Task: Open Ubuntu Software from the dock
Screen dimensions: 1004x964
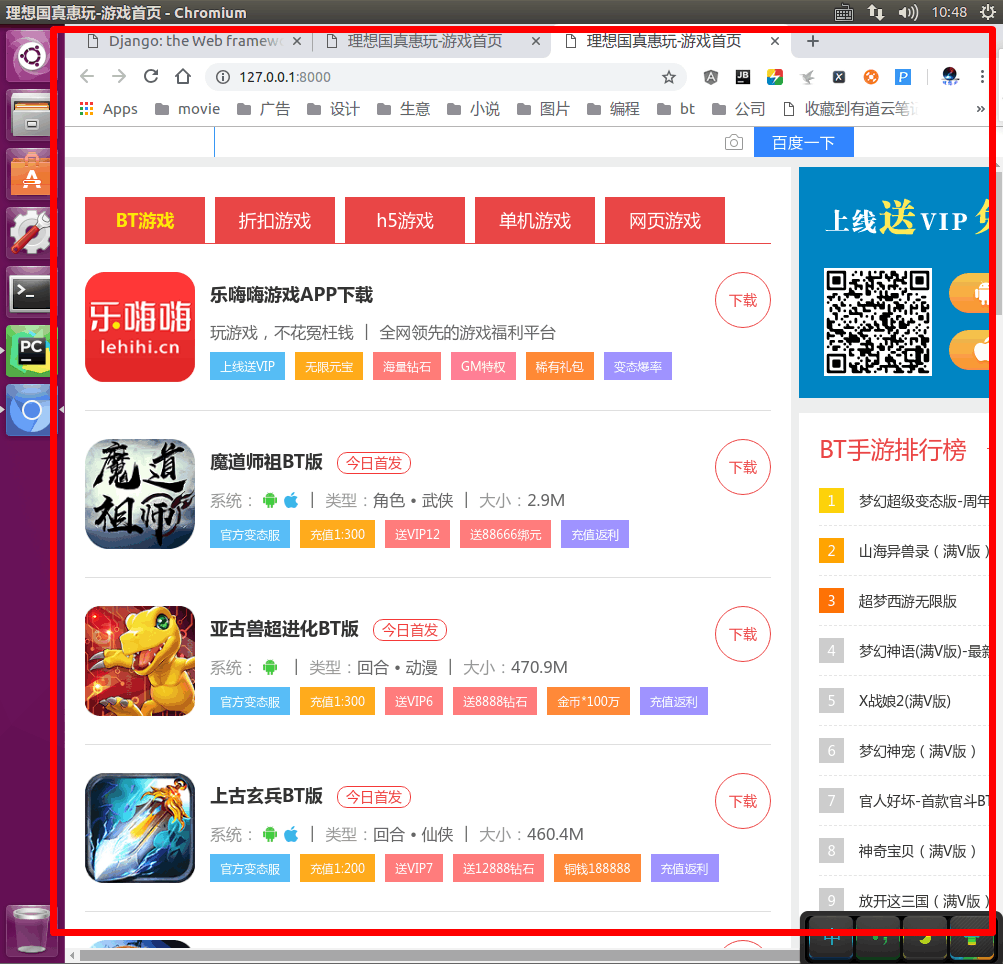Action: pyautogui.click(x=31, y=175)
